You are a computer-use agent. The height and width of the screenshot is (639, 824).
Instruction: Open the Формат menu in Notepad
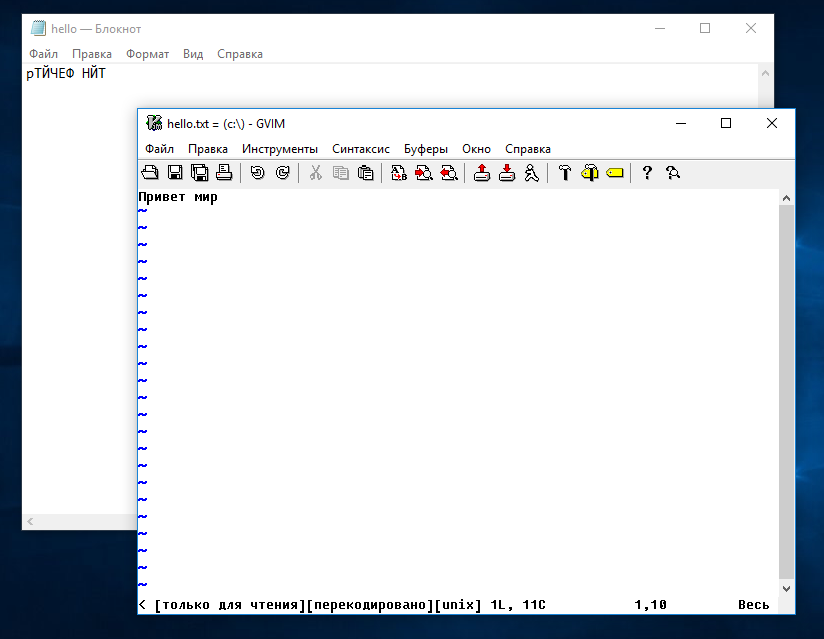coord(147,54)
